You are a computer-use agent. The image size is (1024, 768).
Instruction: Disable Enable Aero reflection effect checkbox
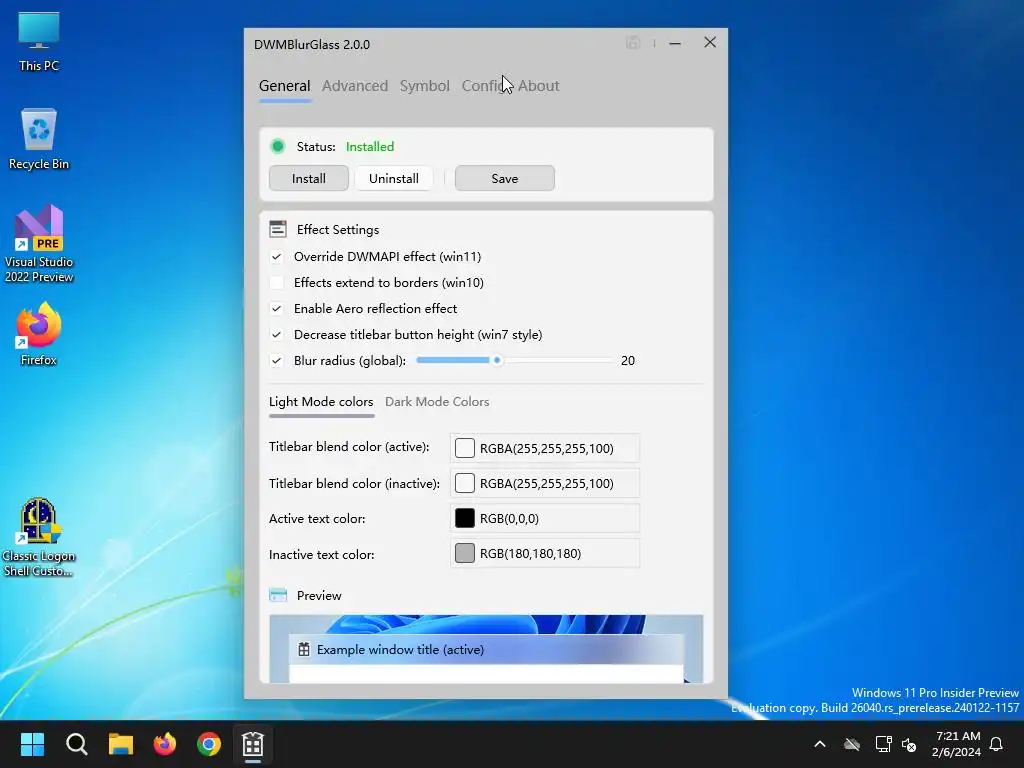276,309
